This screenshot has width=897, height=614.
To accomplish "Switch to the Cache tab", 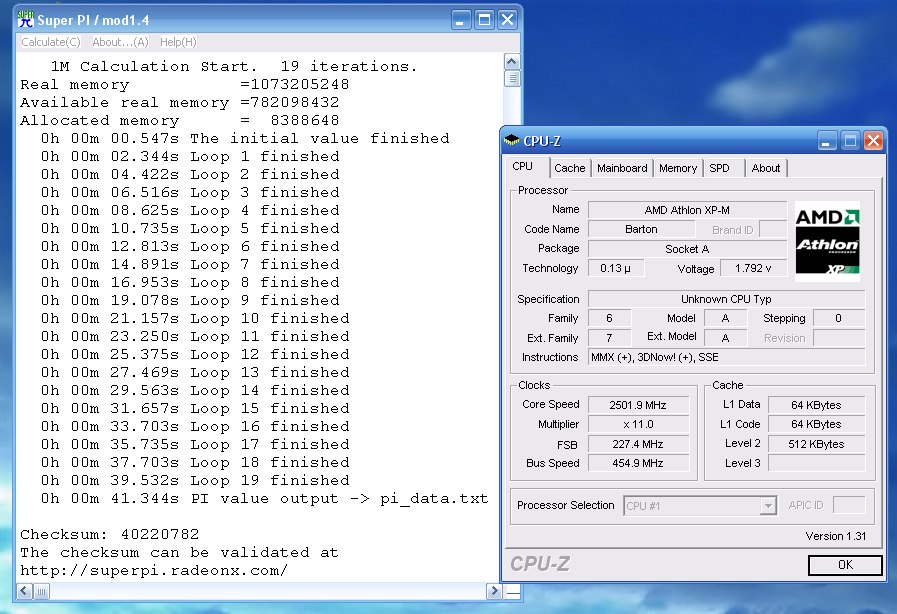I will [x=569, y=168].
